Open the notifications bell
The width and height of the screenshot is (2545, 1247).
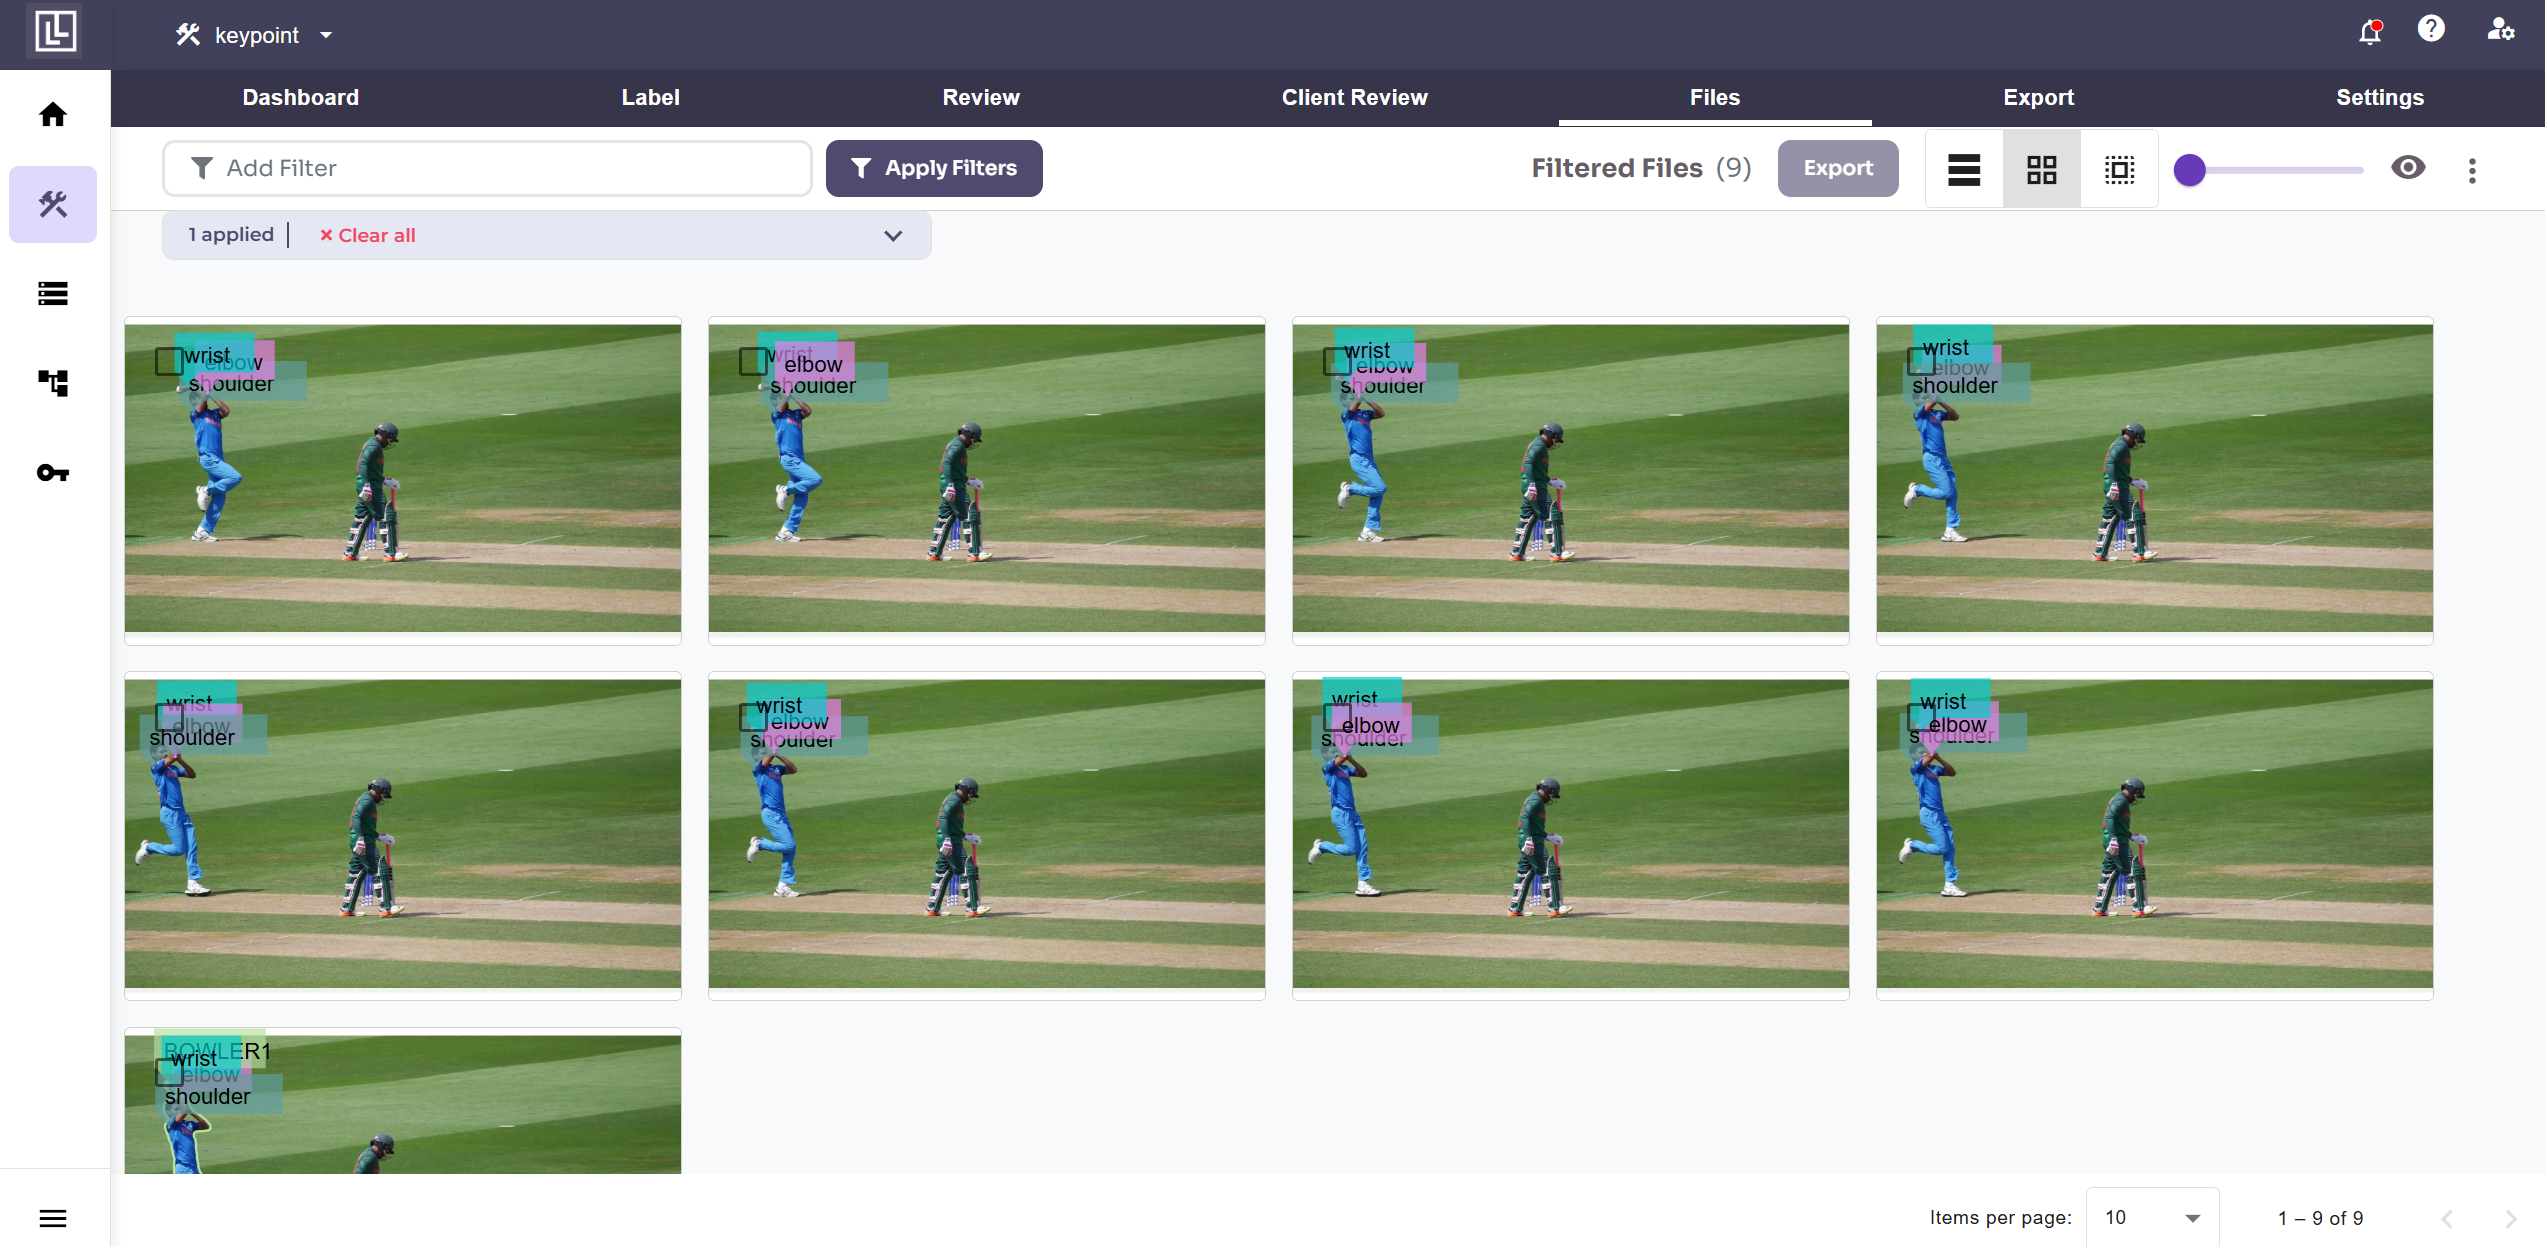2369,33
